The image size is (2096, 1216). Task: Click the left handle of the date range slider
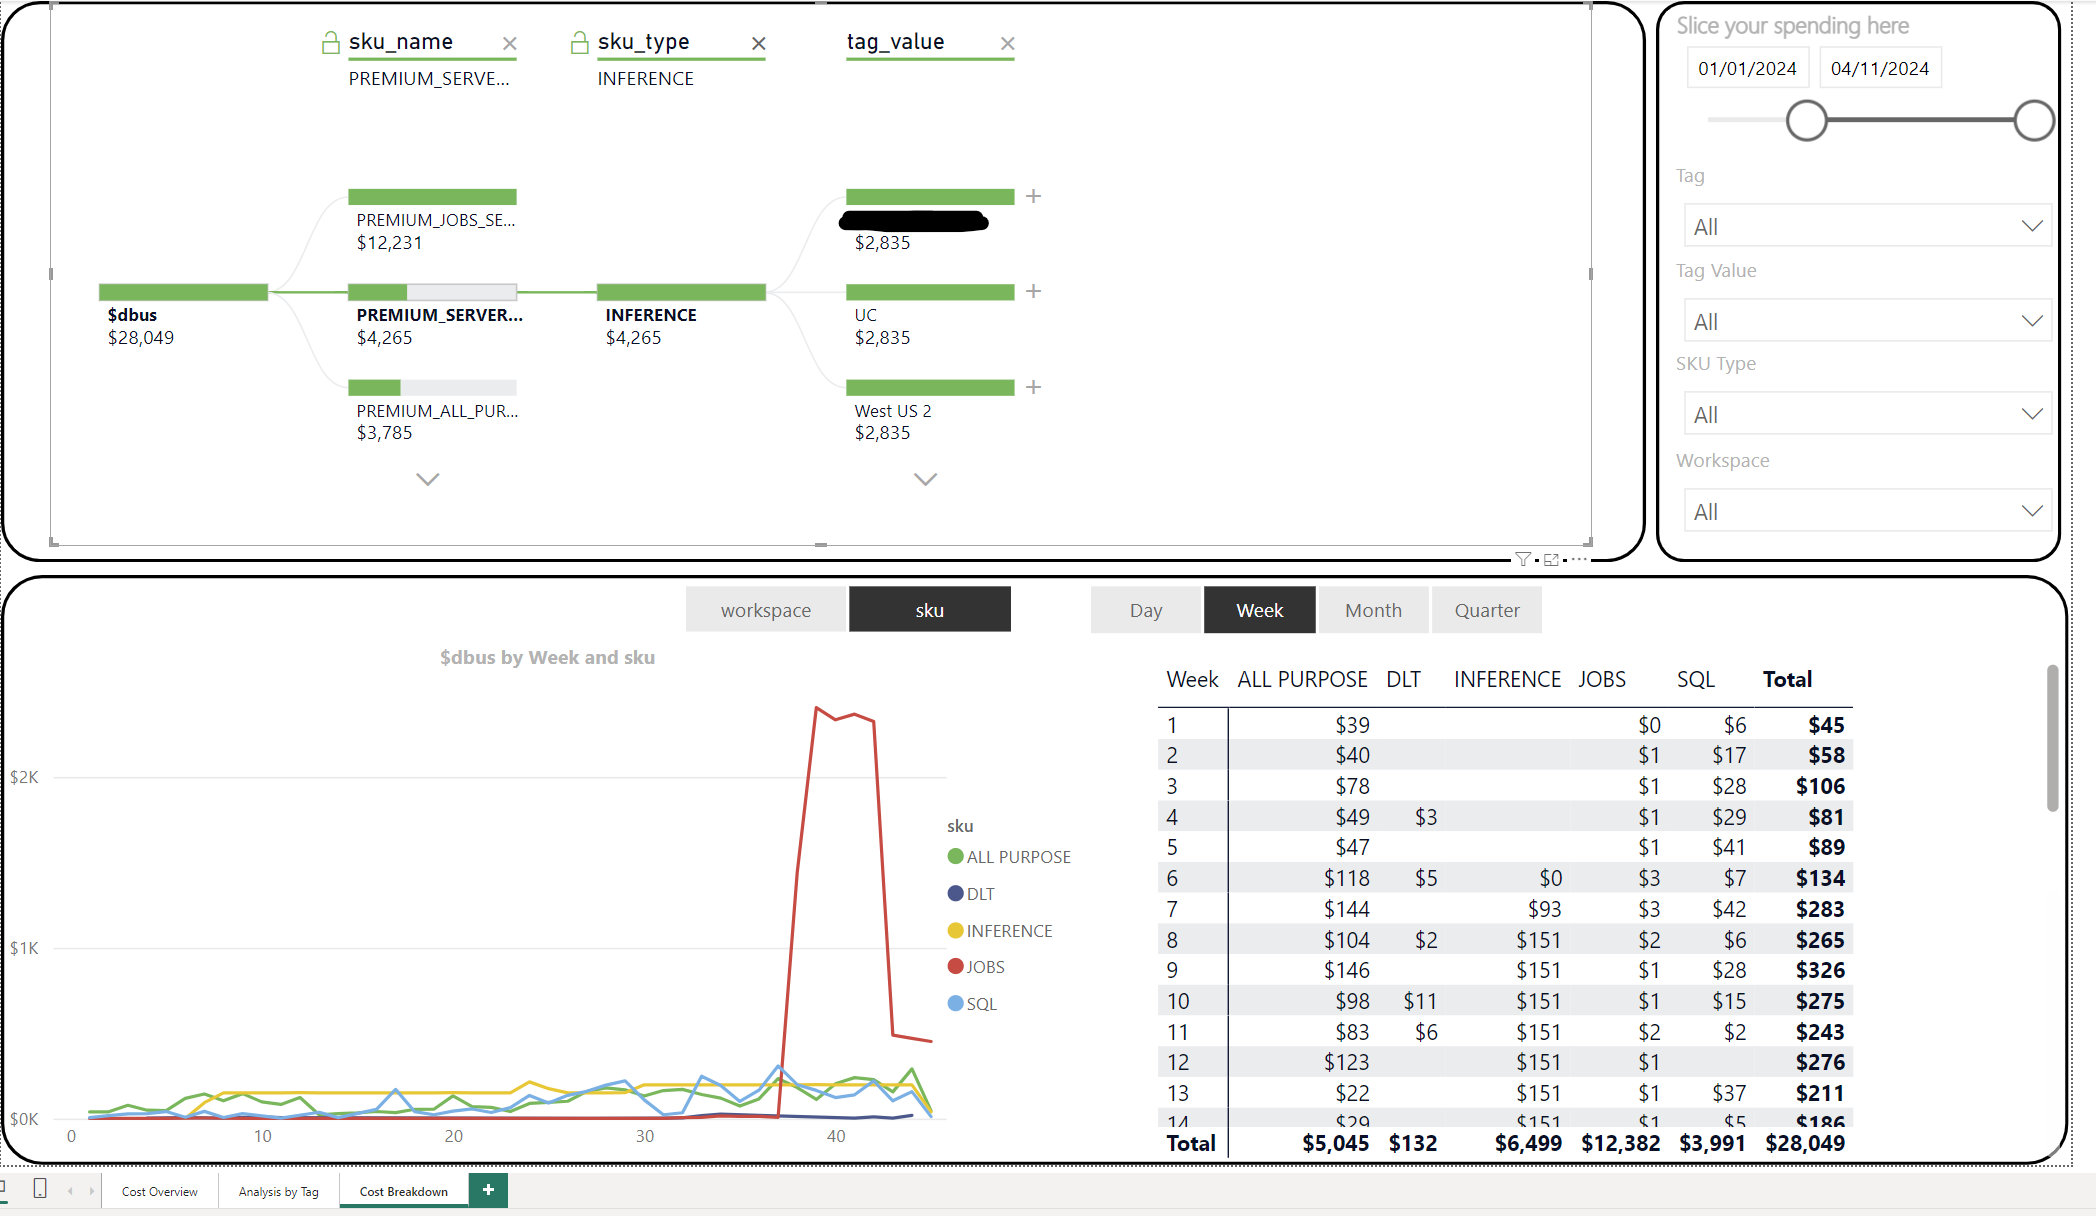click(x=1806, y=120)
